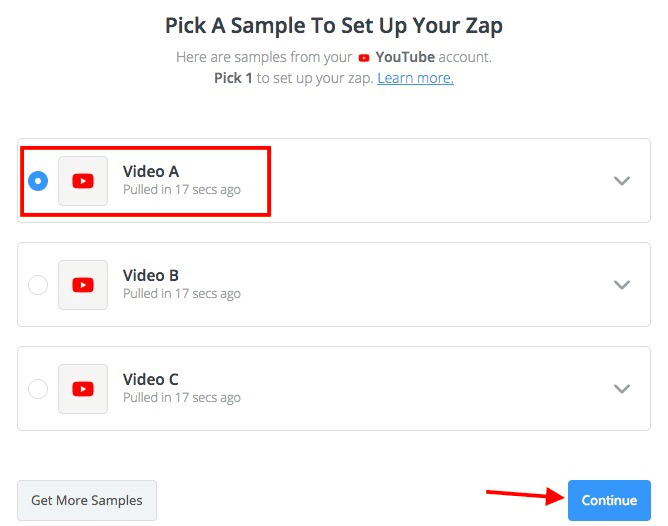Select the Video A radio button
Viewport: 668px width, 526px height.
38,181
